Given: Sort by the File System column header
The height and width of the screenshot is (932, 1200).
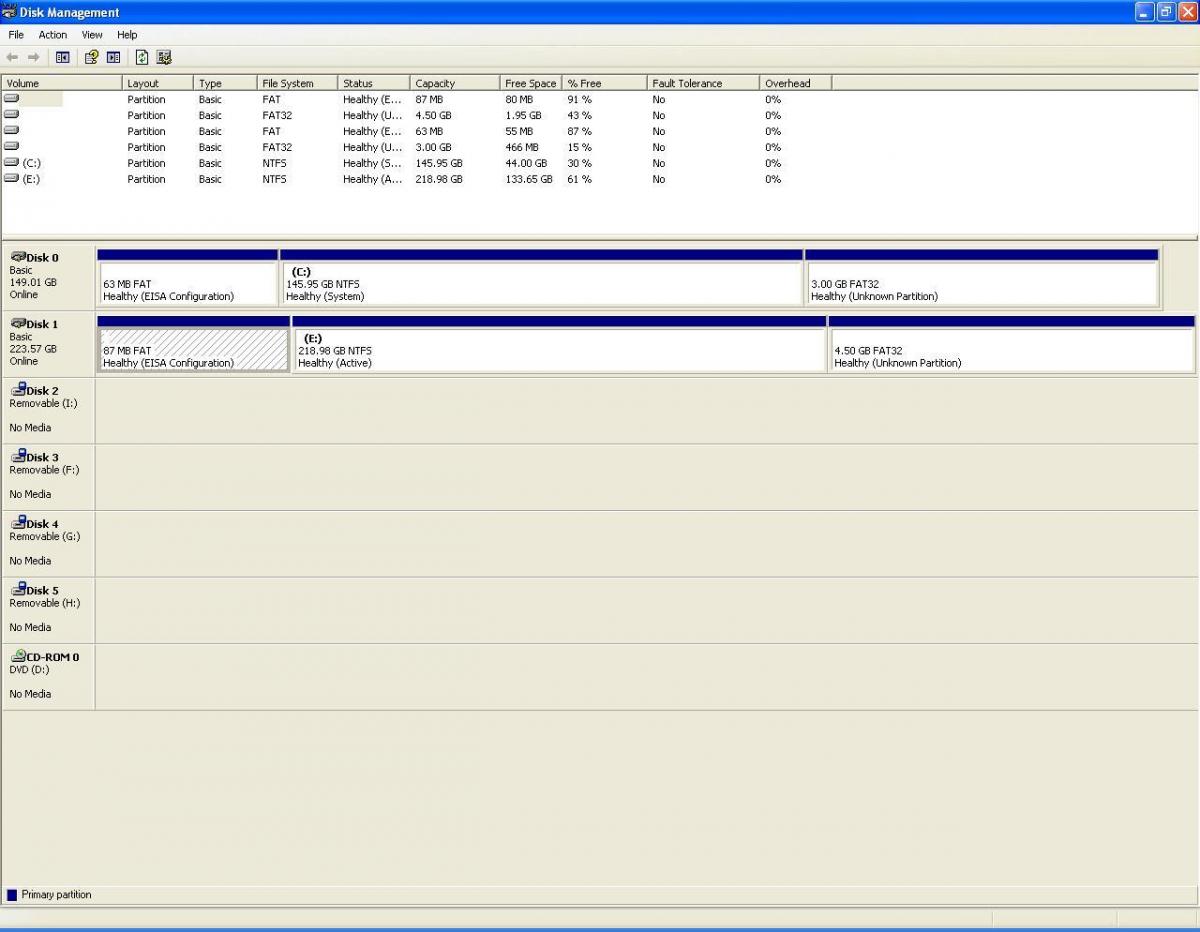Looking at the screenshot, I should pos(297,83).
